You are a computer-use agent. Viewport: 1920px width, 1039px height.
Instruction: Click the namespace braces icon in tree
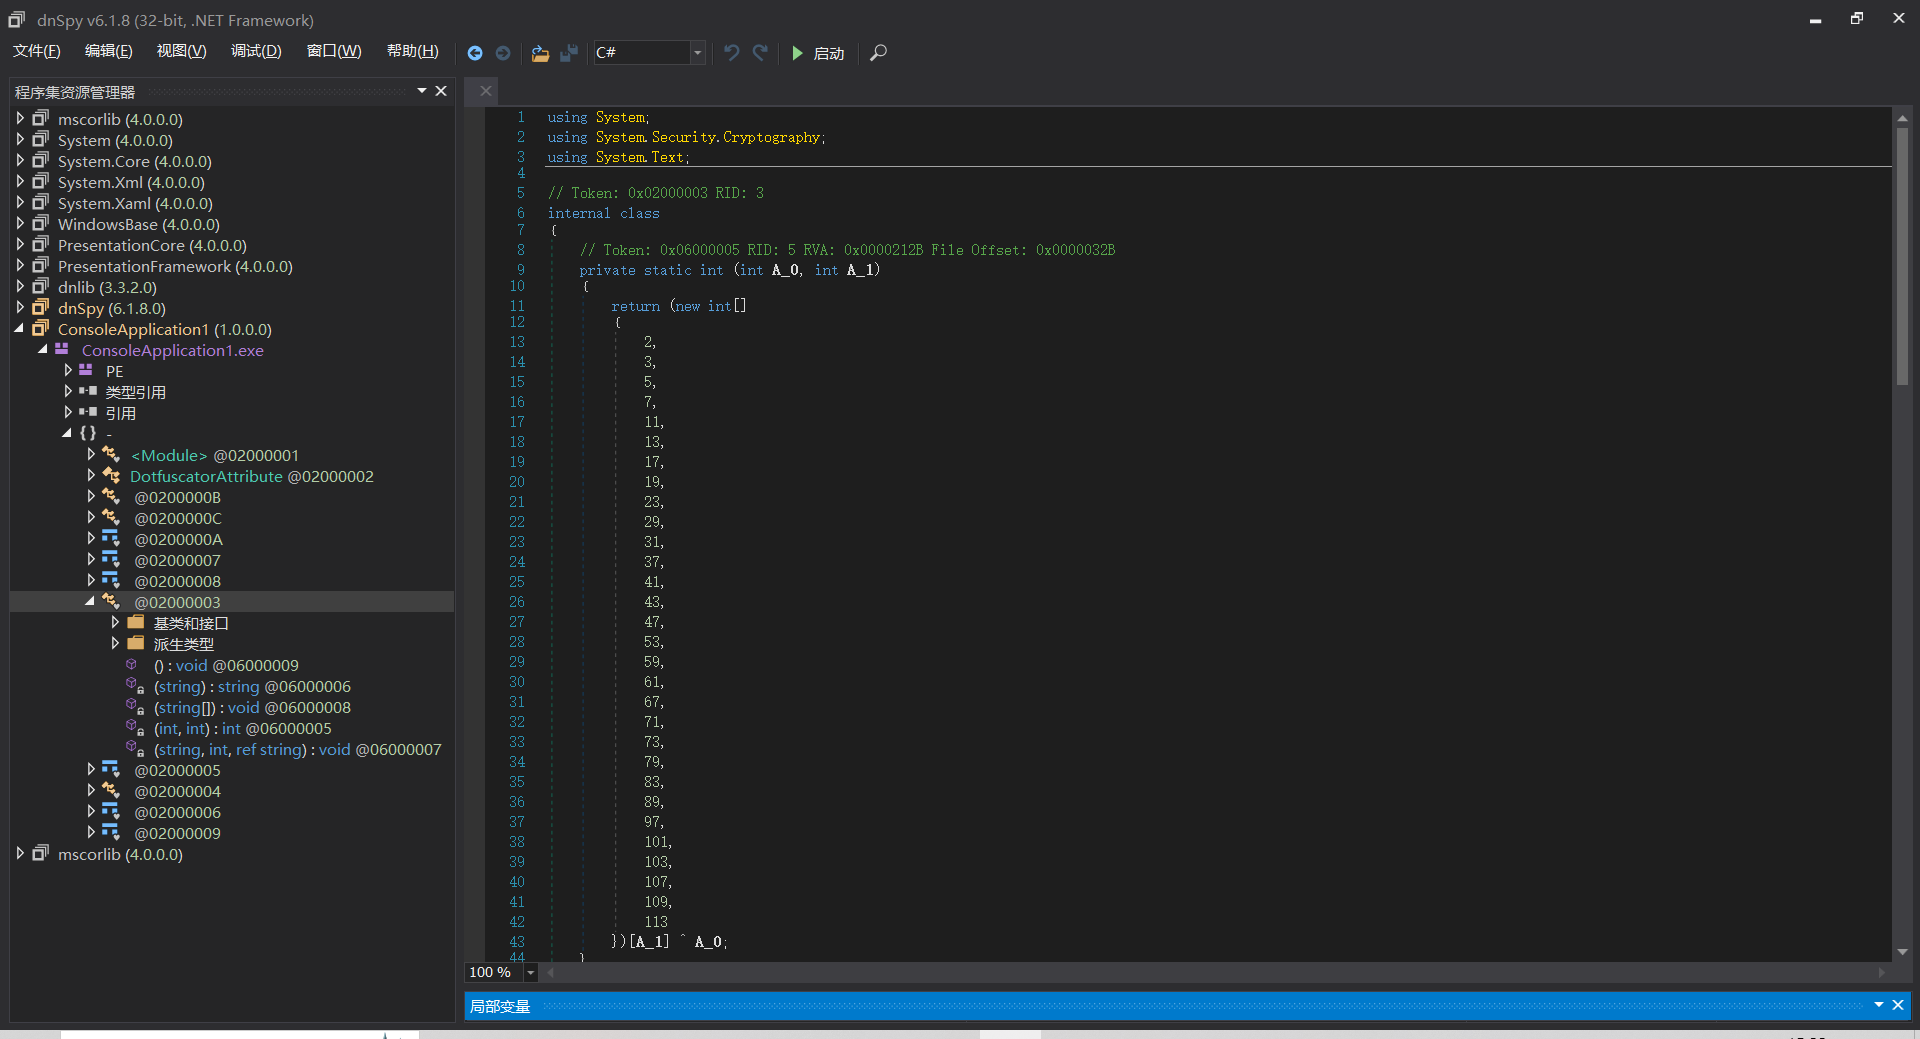coord(88,433)
